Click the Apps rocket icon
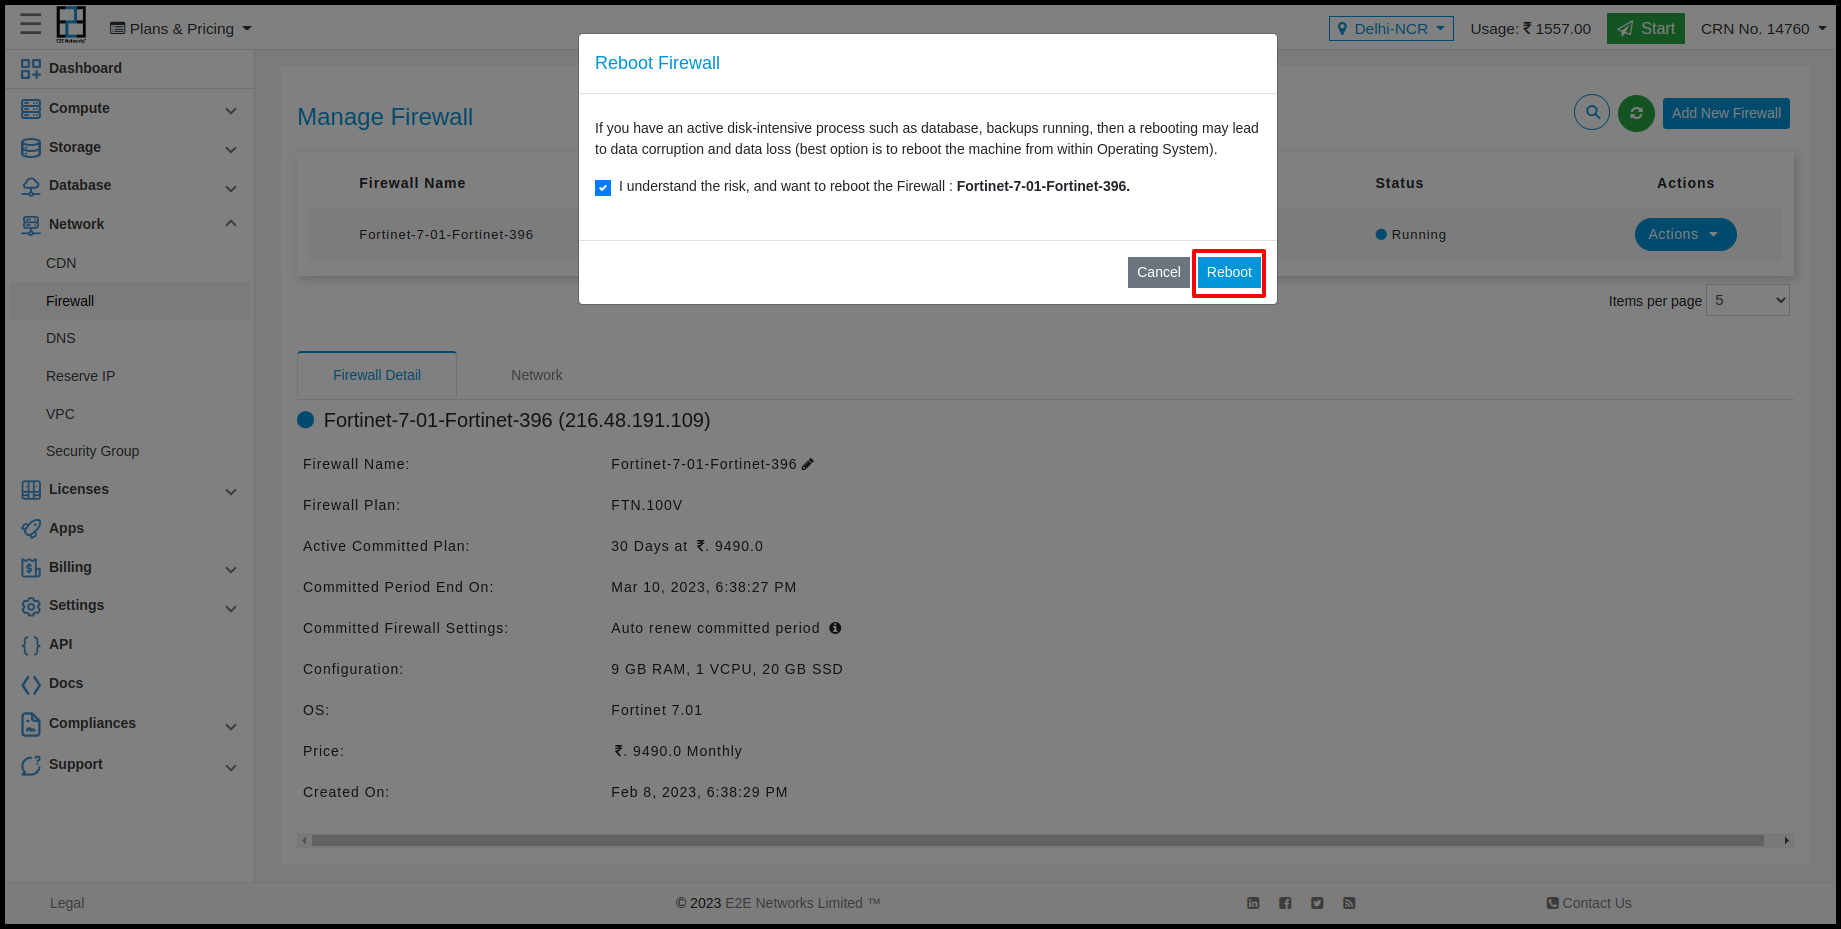Screen dimensions: 1841x929 (31, 529)
